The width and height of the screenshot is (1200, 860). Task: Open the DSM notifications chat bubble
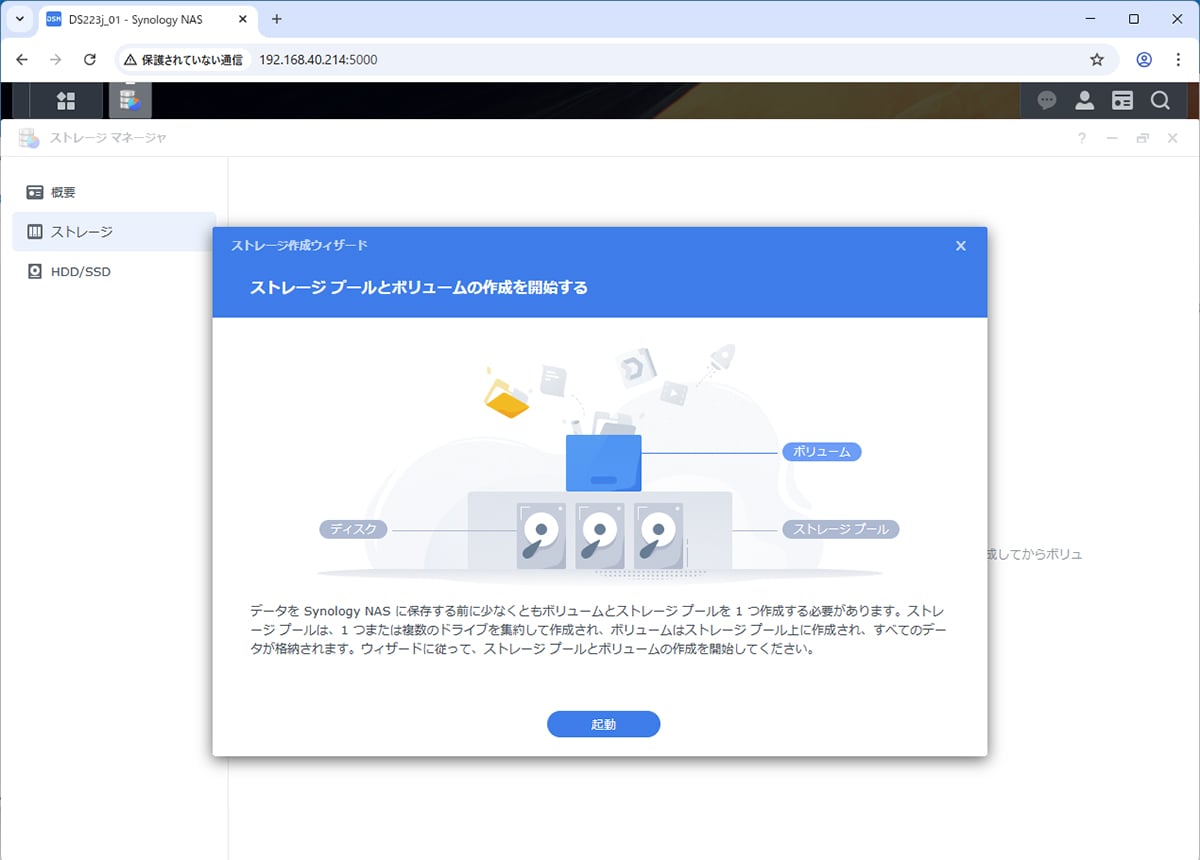[1047, 100]
